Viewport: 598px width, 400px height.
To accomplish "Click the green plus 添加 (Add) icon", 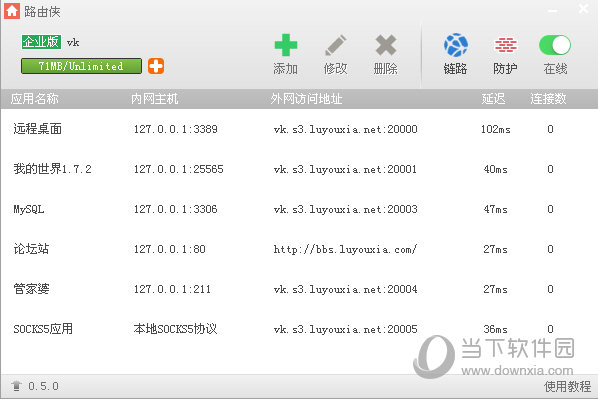I will (x=286, y=45).
